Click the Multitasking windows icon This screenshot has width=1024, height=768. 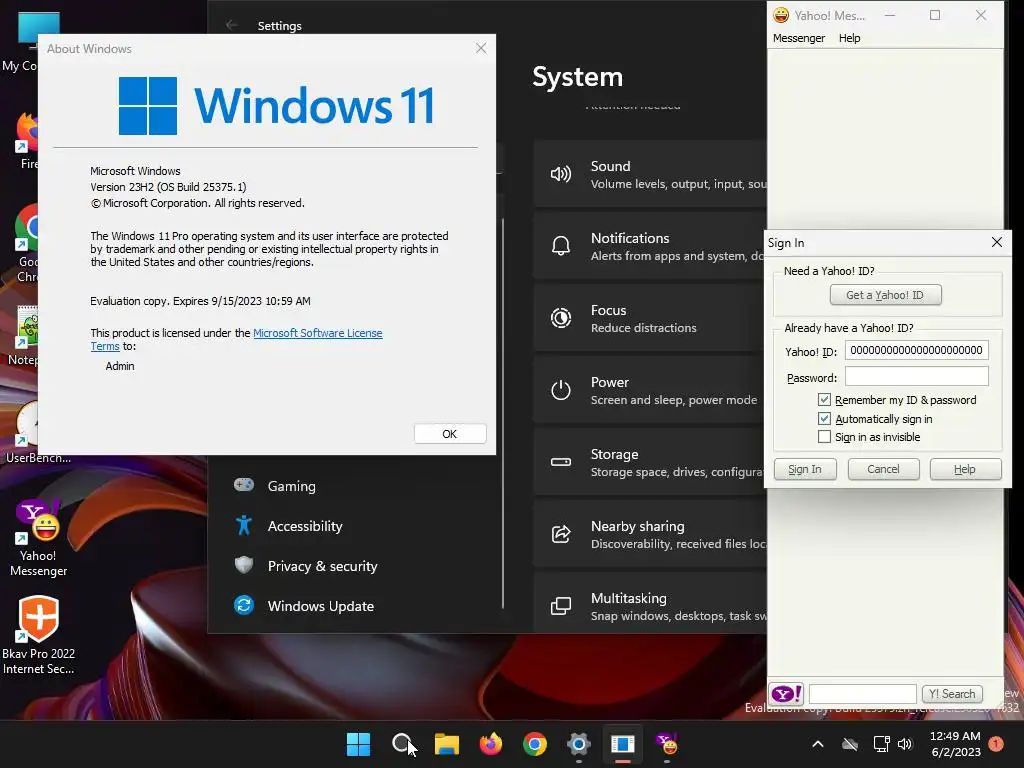560,605
